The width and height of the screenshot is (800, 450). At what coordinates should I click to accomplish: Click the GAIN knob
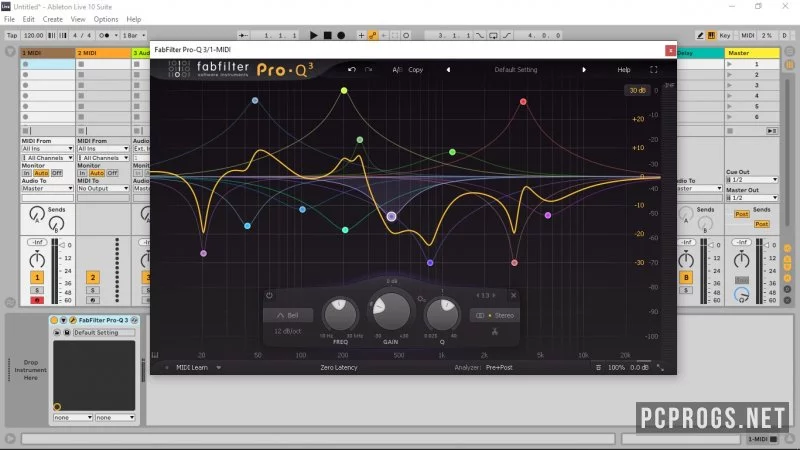391,310
